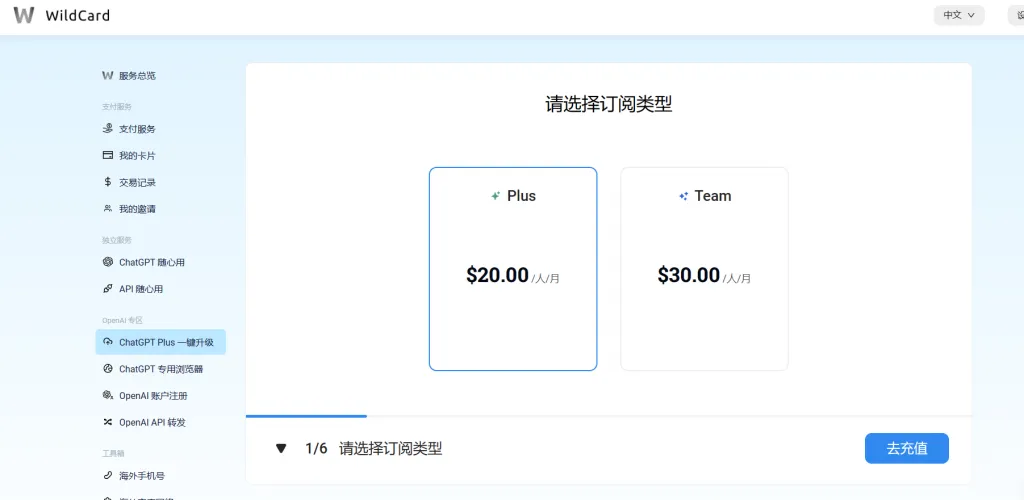Open ChatGPT 专用浏览器 sidebar entry
The height and width of the screenshot is (500, 1024).
[x=160, y=369]
